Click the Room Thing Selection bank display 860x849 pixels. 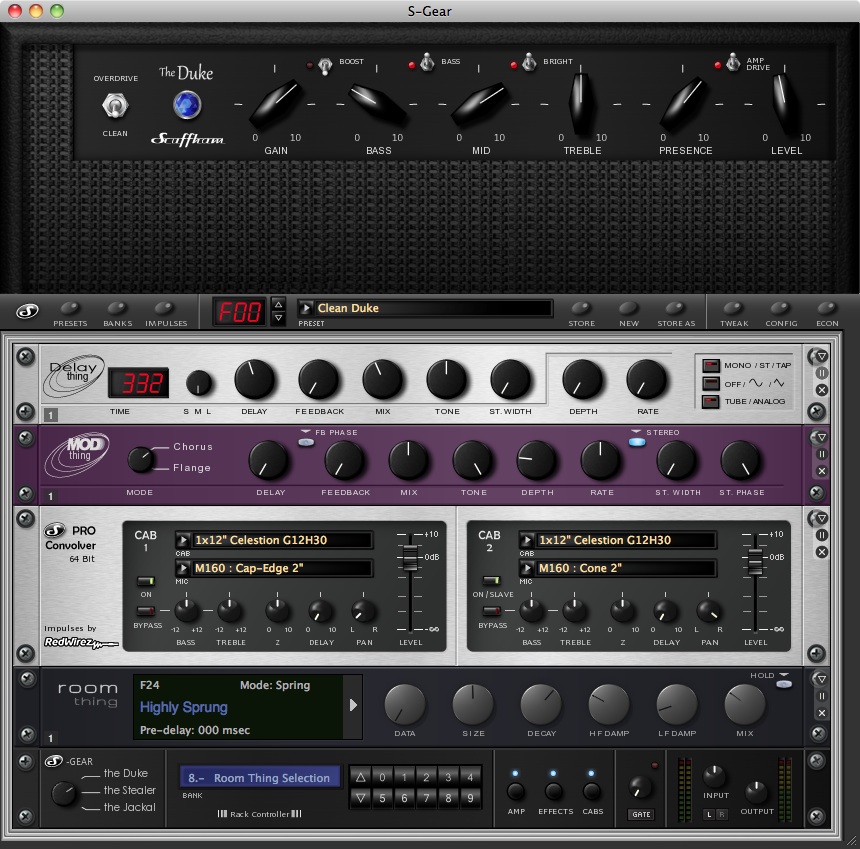point(260,778)
